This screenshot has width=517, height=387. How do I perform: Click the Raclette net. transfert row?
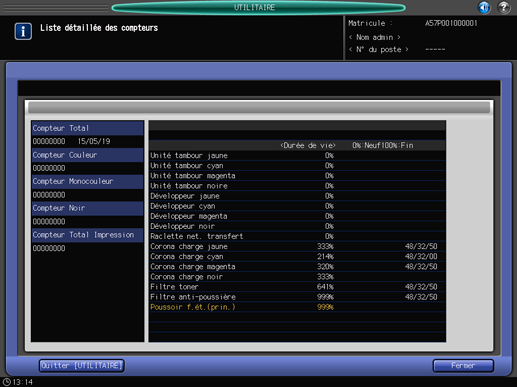click(297, 236)
